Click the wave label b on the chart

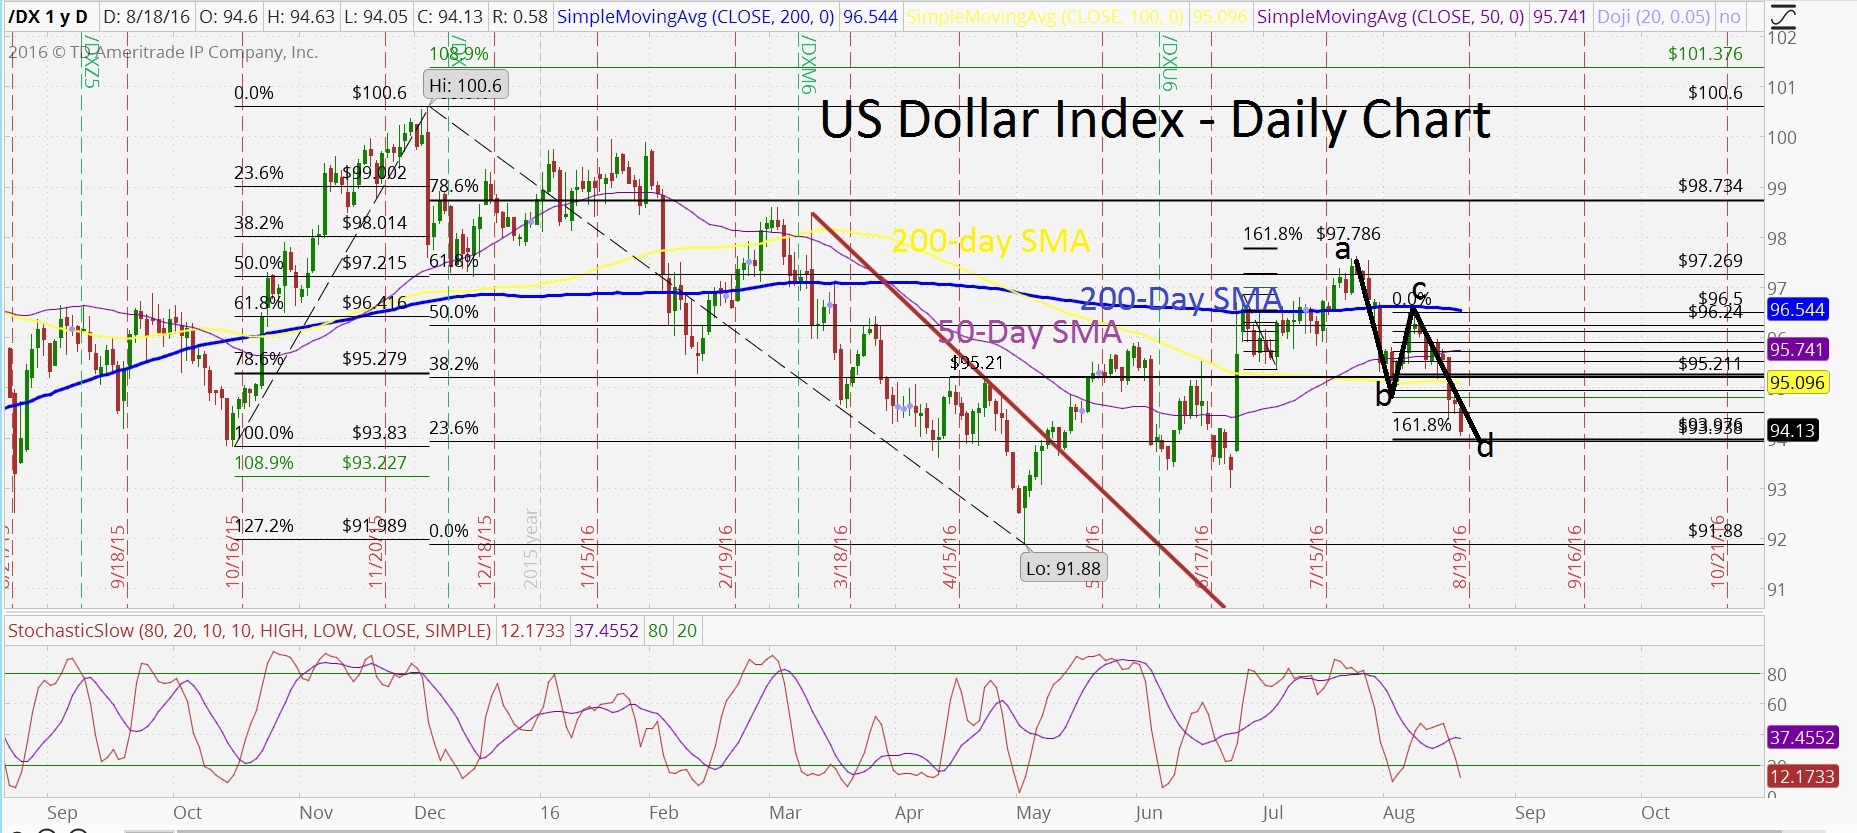click(1384, 396)
